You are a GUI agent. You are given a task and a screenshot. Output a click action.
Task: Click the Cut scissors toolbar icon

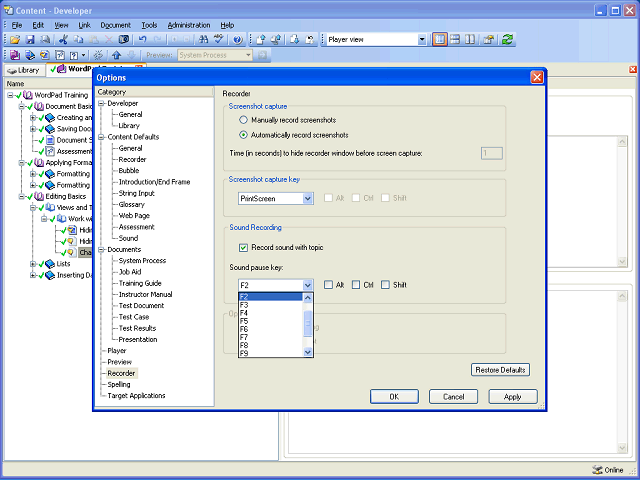[x=63, y=40]
